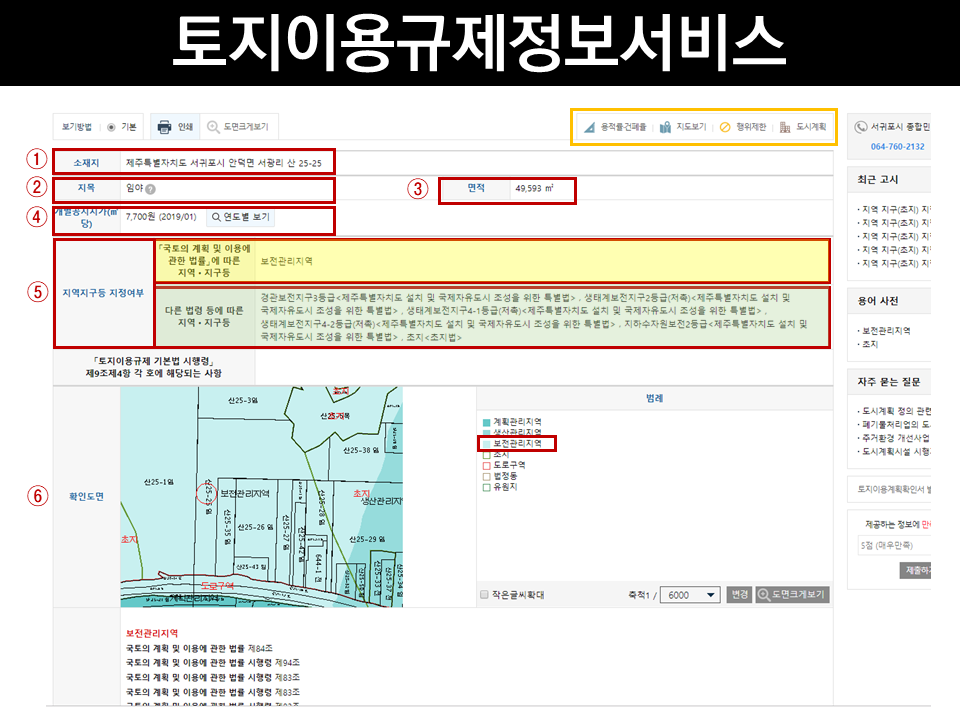Screen dimensions: 960x720
Task: Click the 행위제한 restriction icon
Action: pyautogui.click(x=726, y=124)
